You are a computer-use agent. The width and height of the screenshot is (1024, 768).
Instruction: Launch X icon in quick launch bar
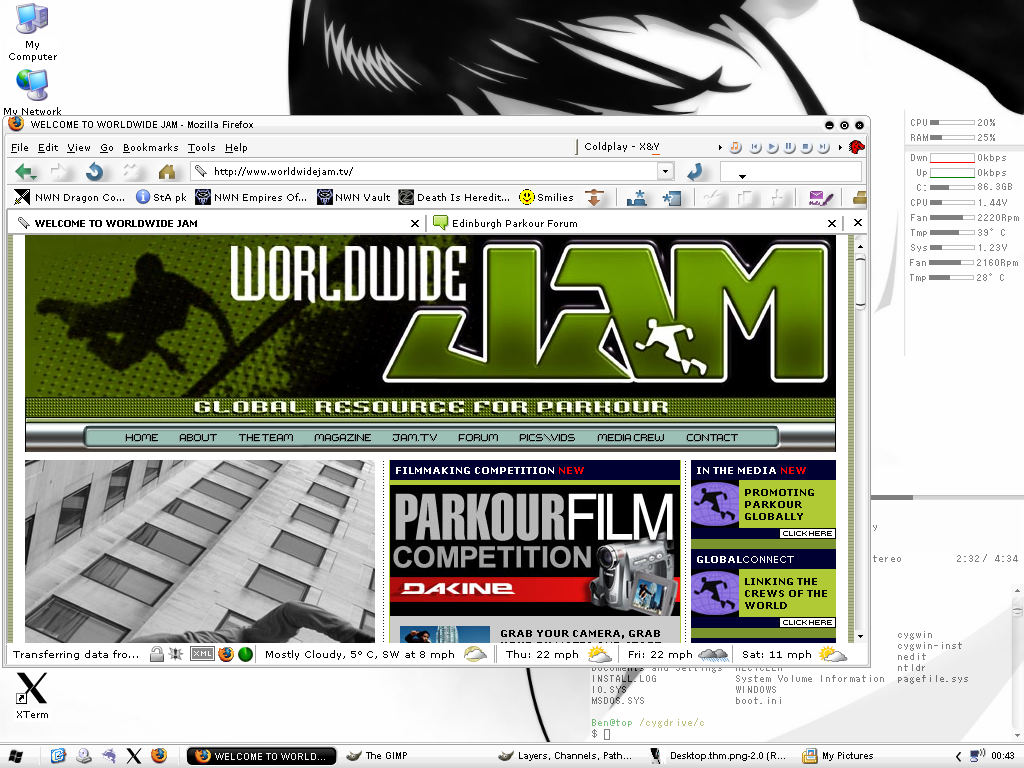point(134,756)
